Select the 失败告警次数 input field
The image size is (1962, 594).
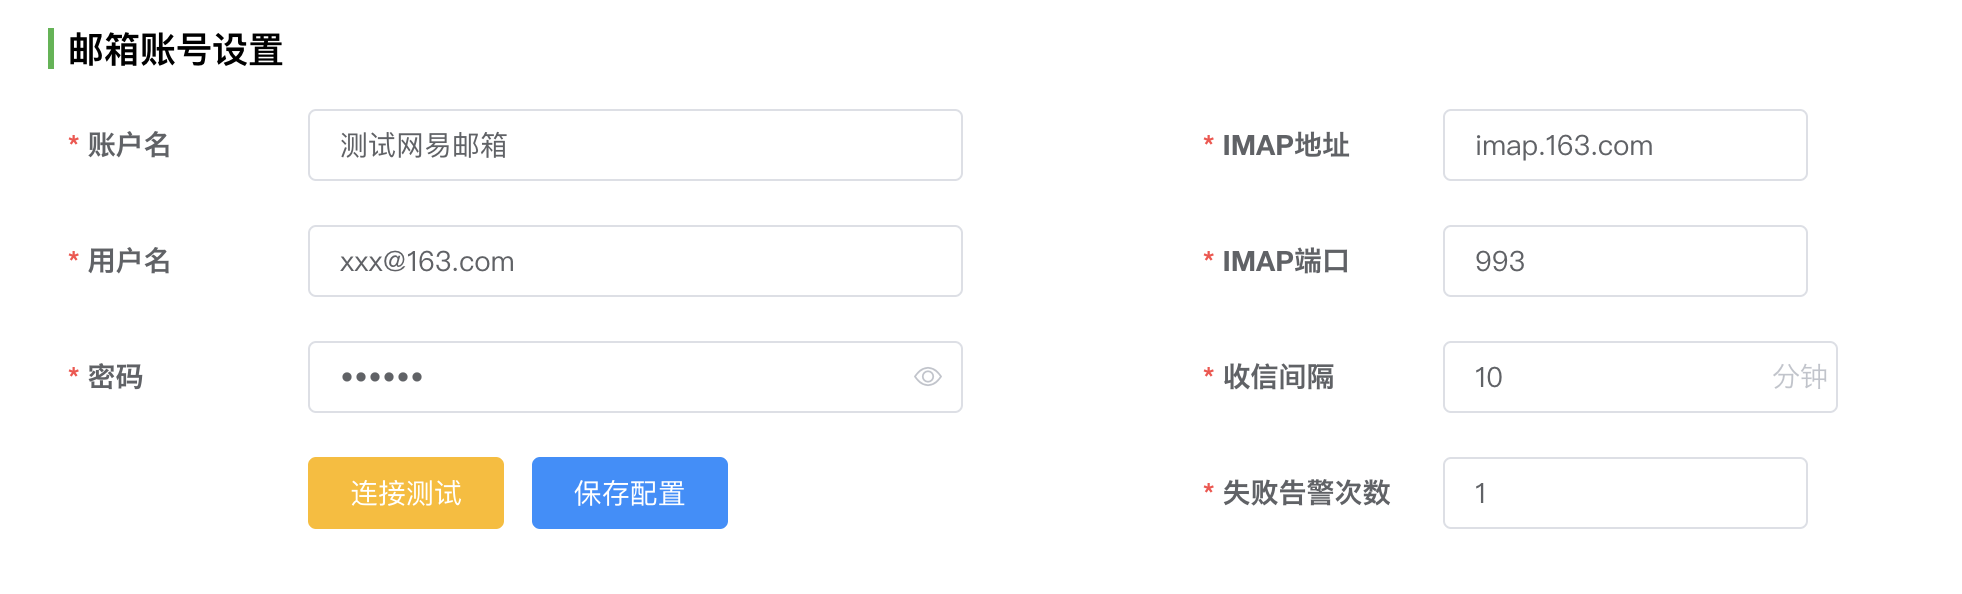(1625, 493)
